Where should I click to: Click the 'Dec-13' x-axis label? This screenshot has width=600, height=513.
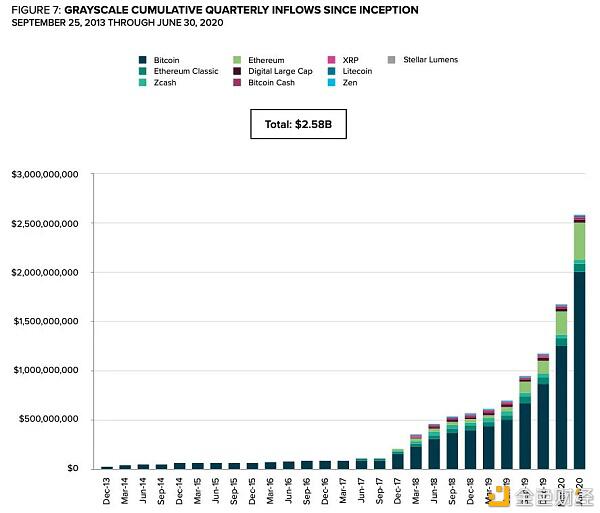[x=106, y=491]
